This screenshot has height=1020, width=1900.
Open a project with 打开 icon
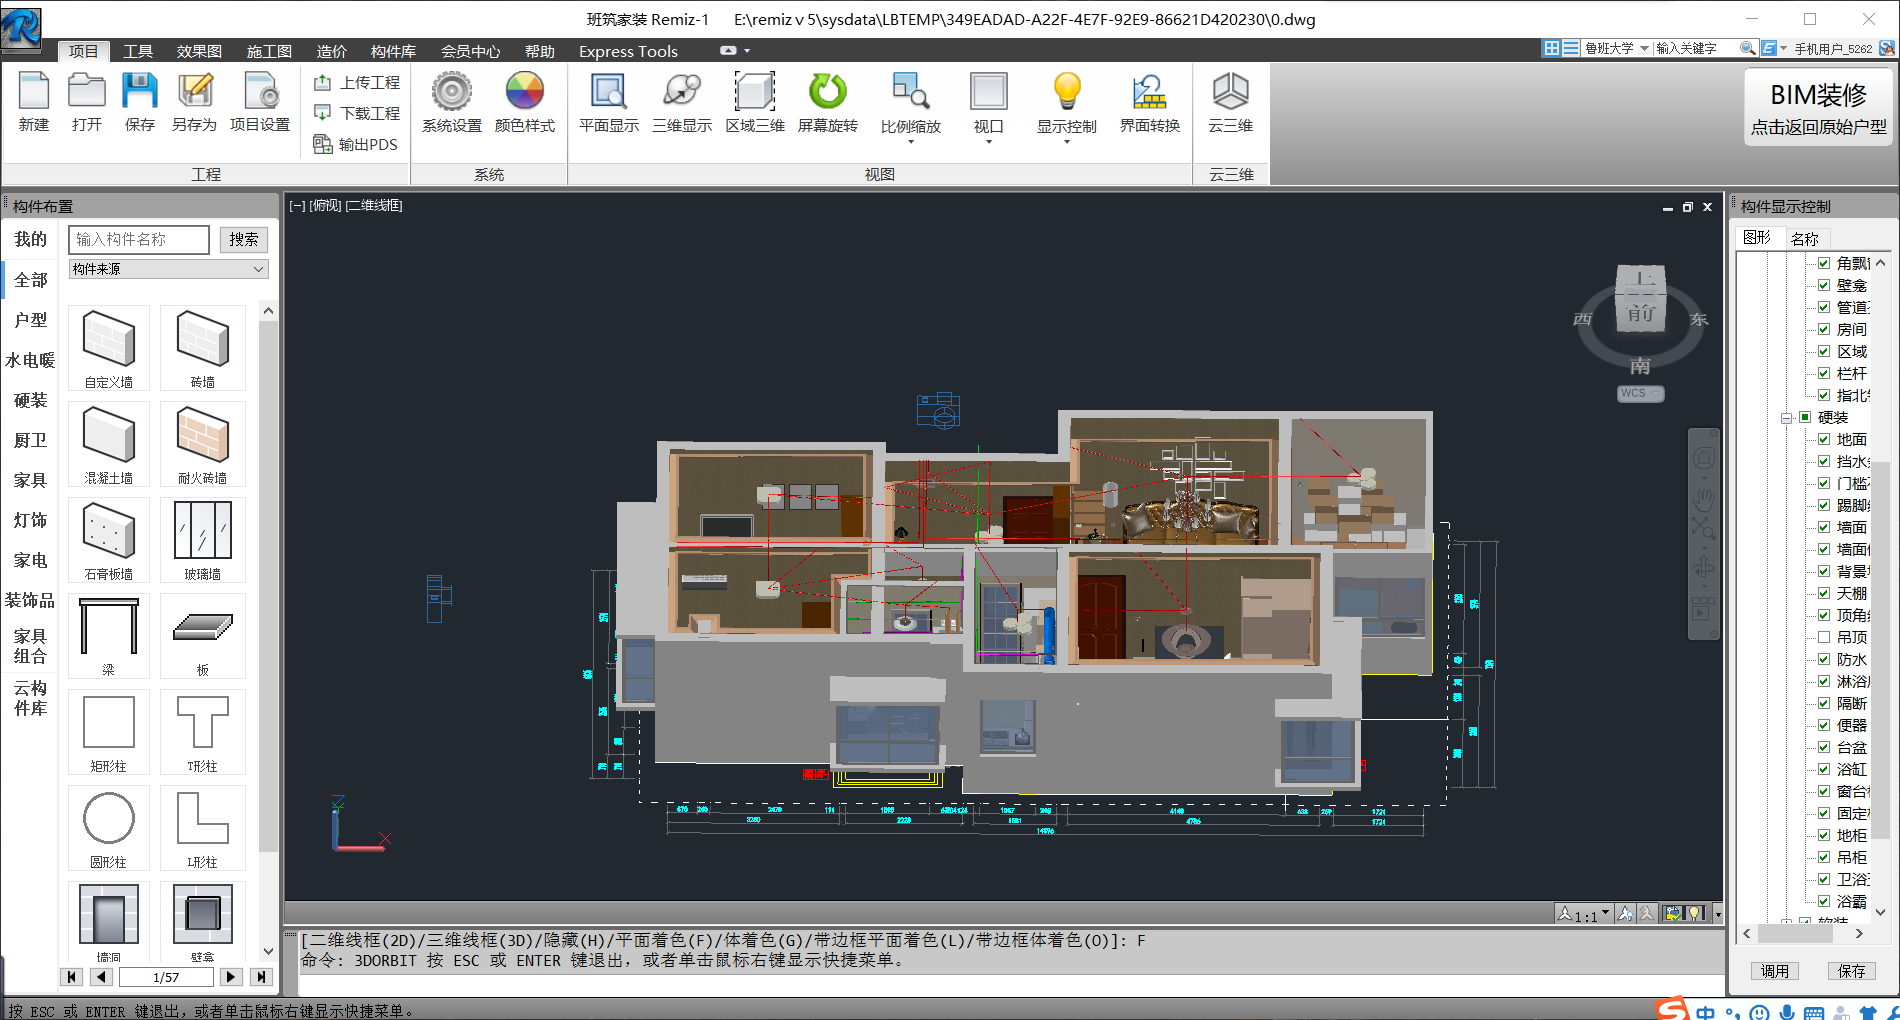[x=87, y=102]
